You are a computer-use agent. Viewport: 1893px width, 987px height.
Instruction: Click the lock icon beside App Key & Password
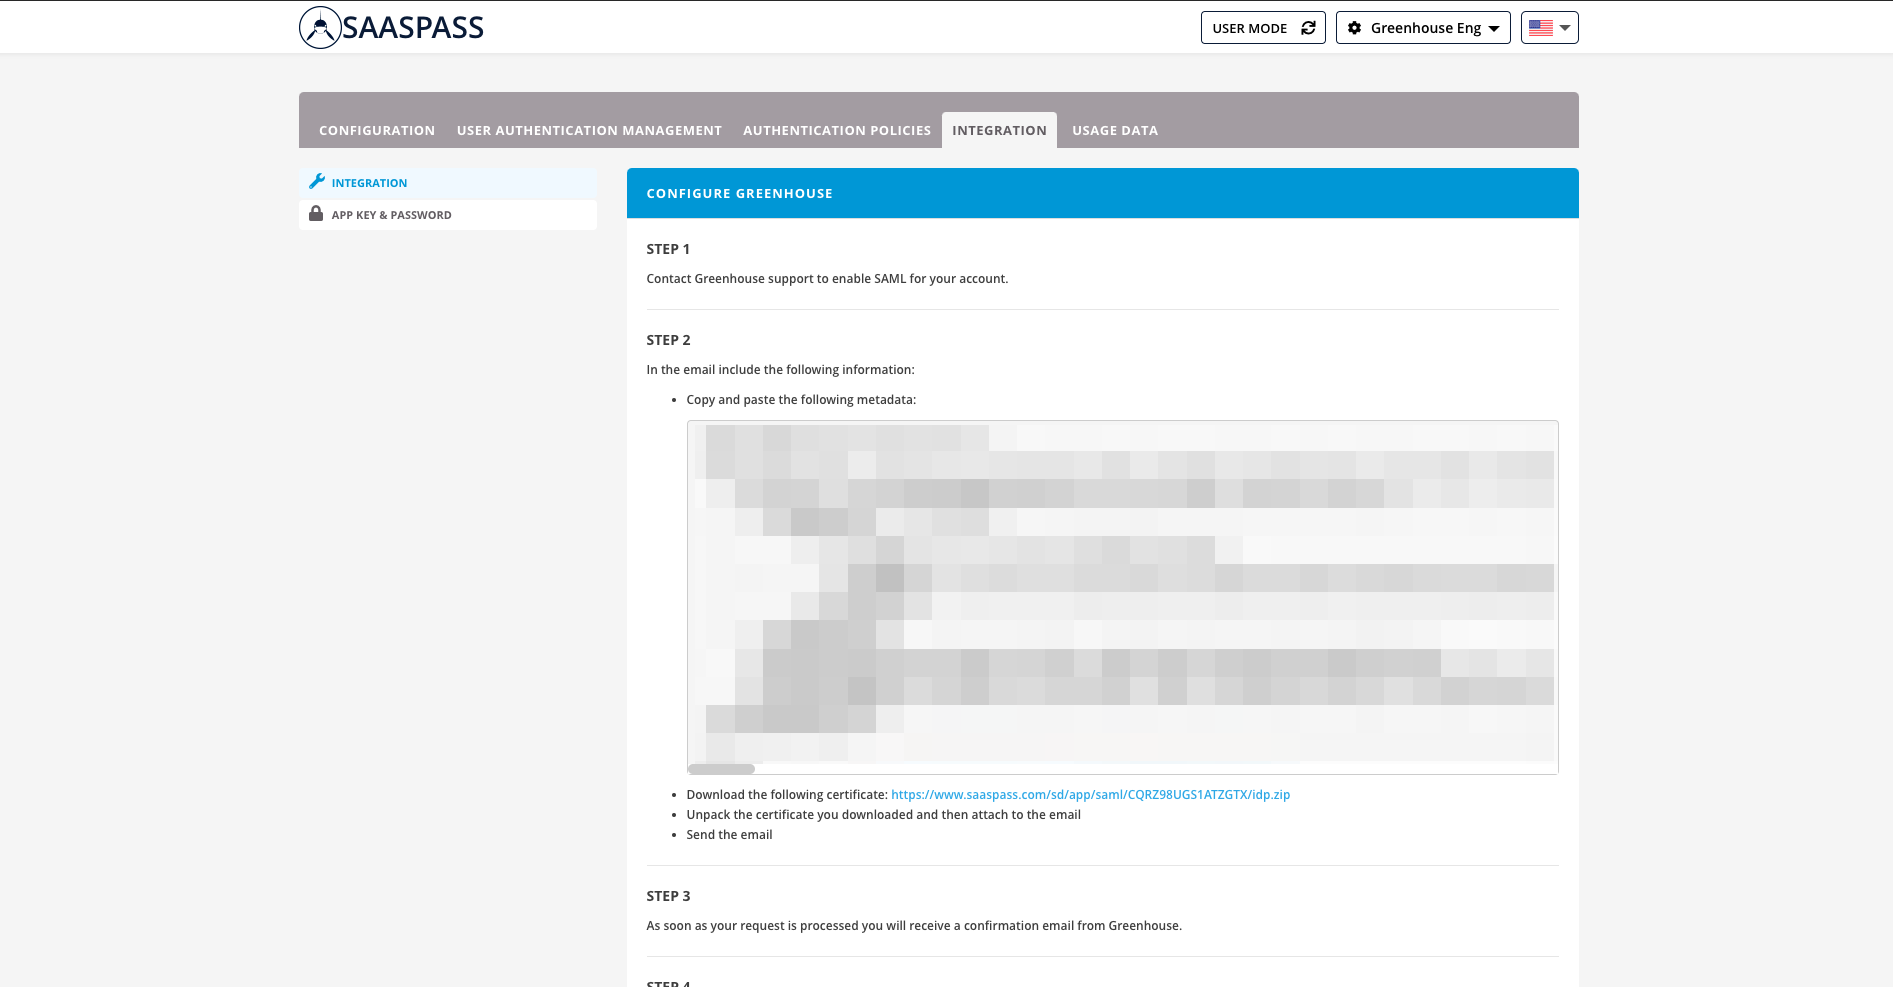(x=316, y=214)
